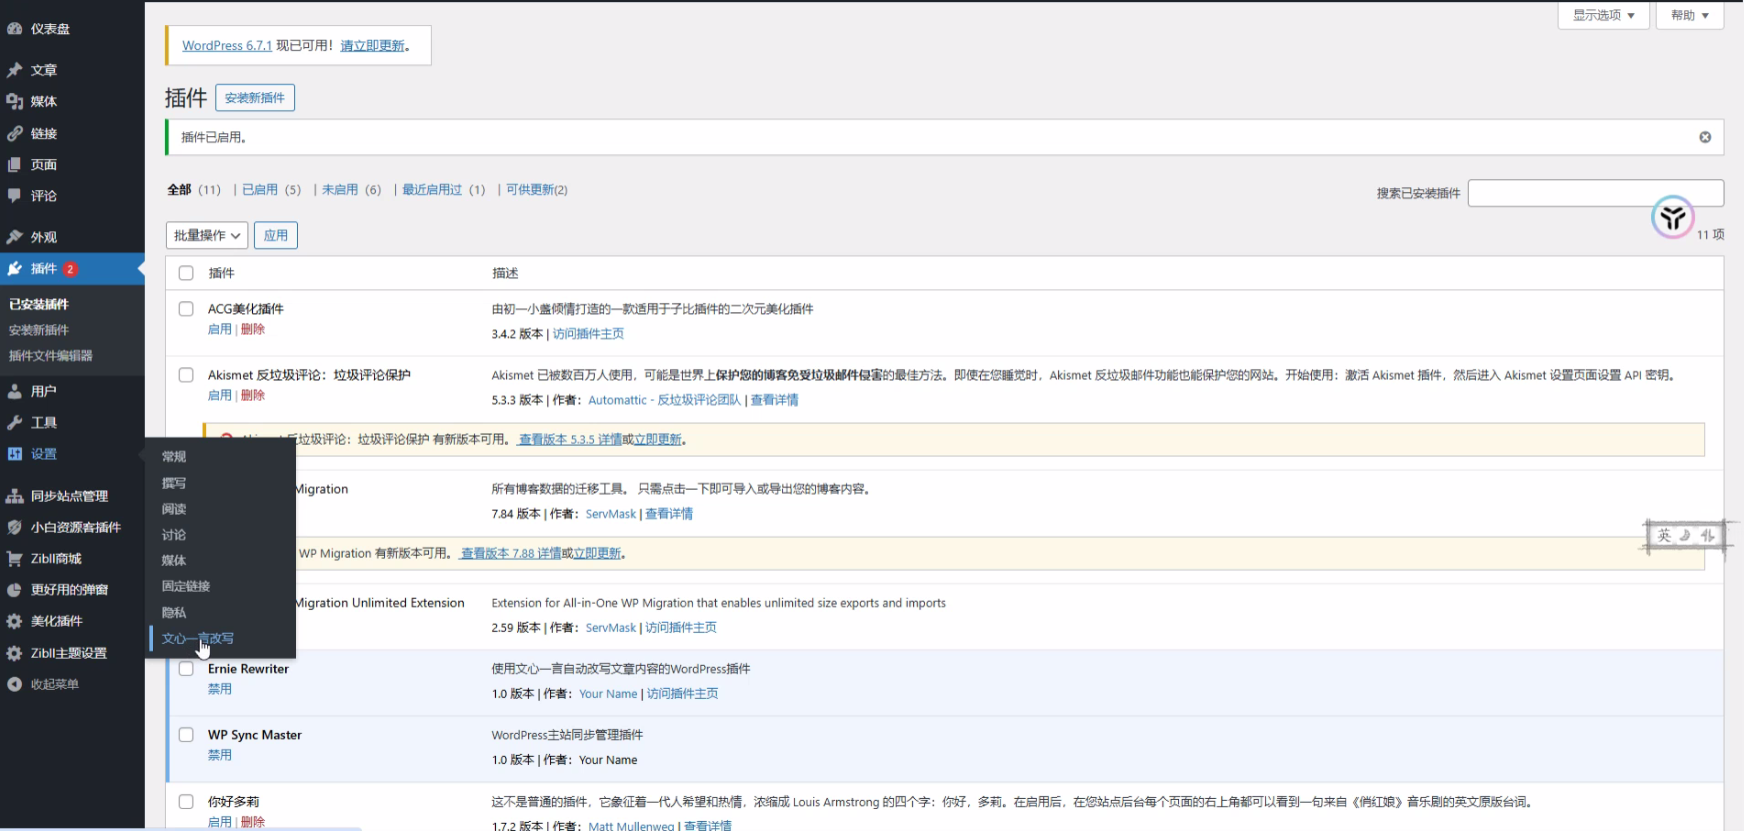Viewport: 1744px width, 831px height.
Task: Open the WordPress 6.7.1 link
Action: 227,46
